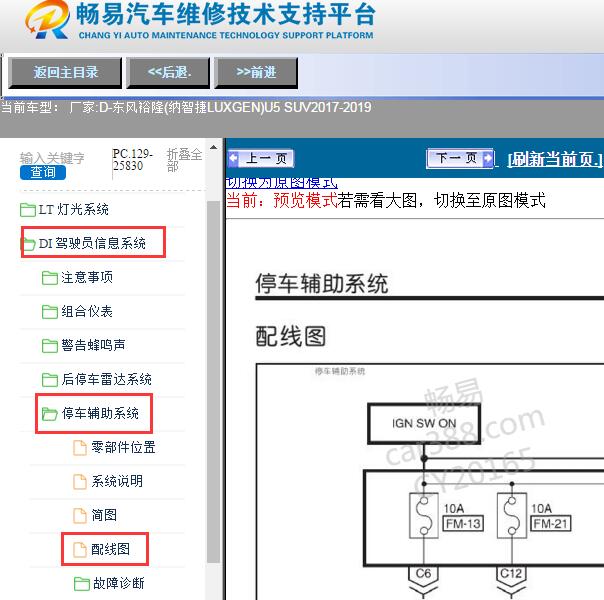Open the 注意事项 folder entry

[87, 277]
